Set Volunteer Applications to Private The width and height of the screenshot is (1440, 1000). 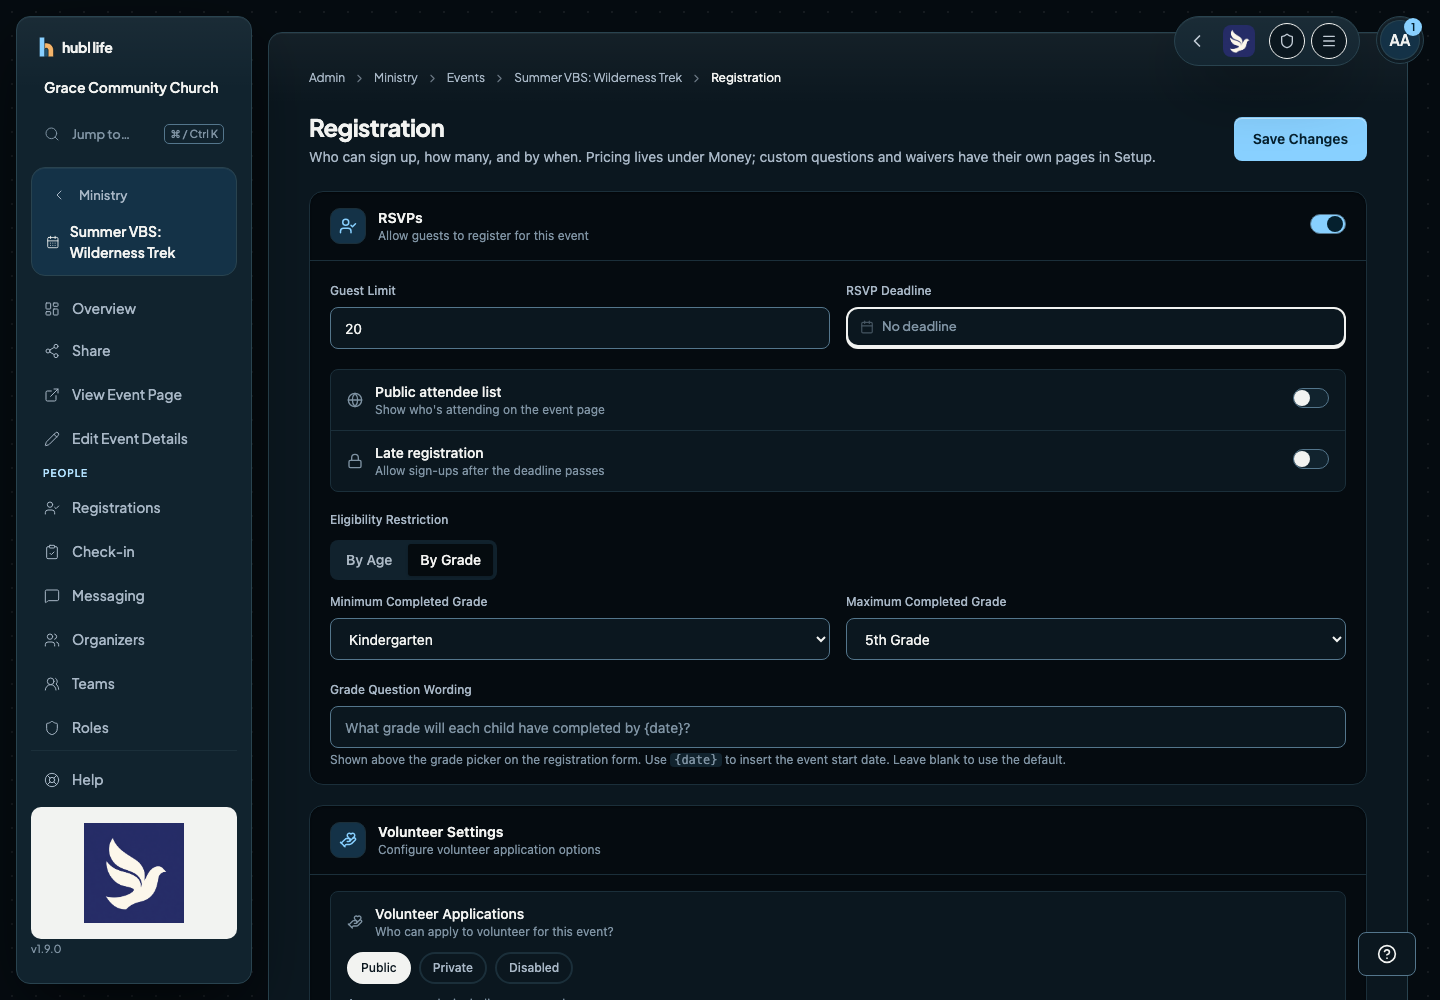[453, 968]
